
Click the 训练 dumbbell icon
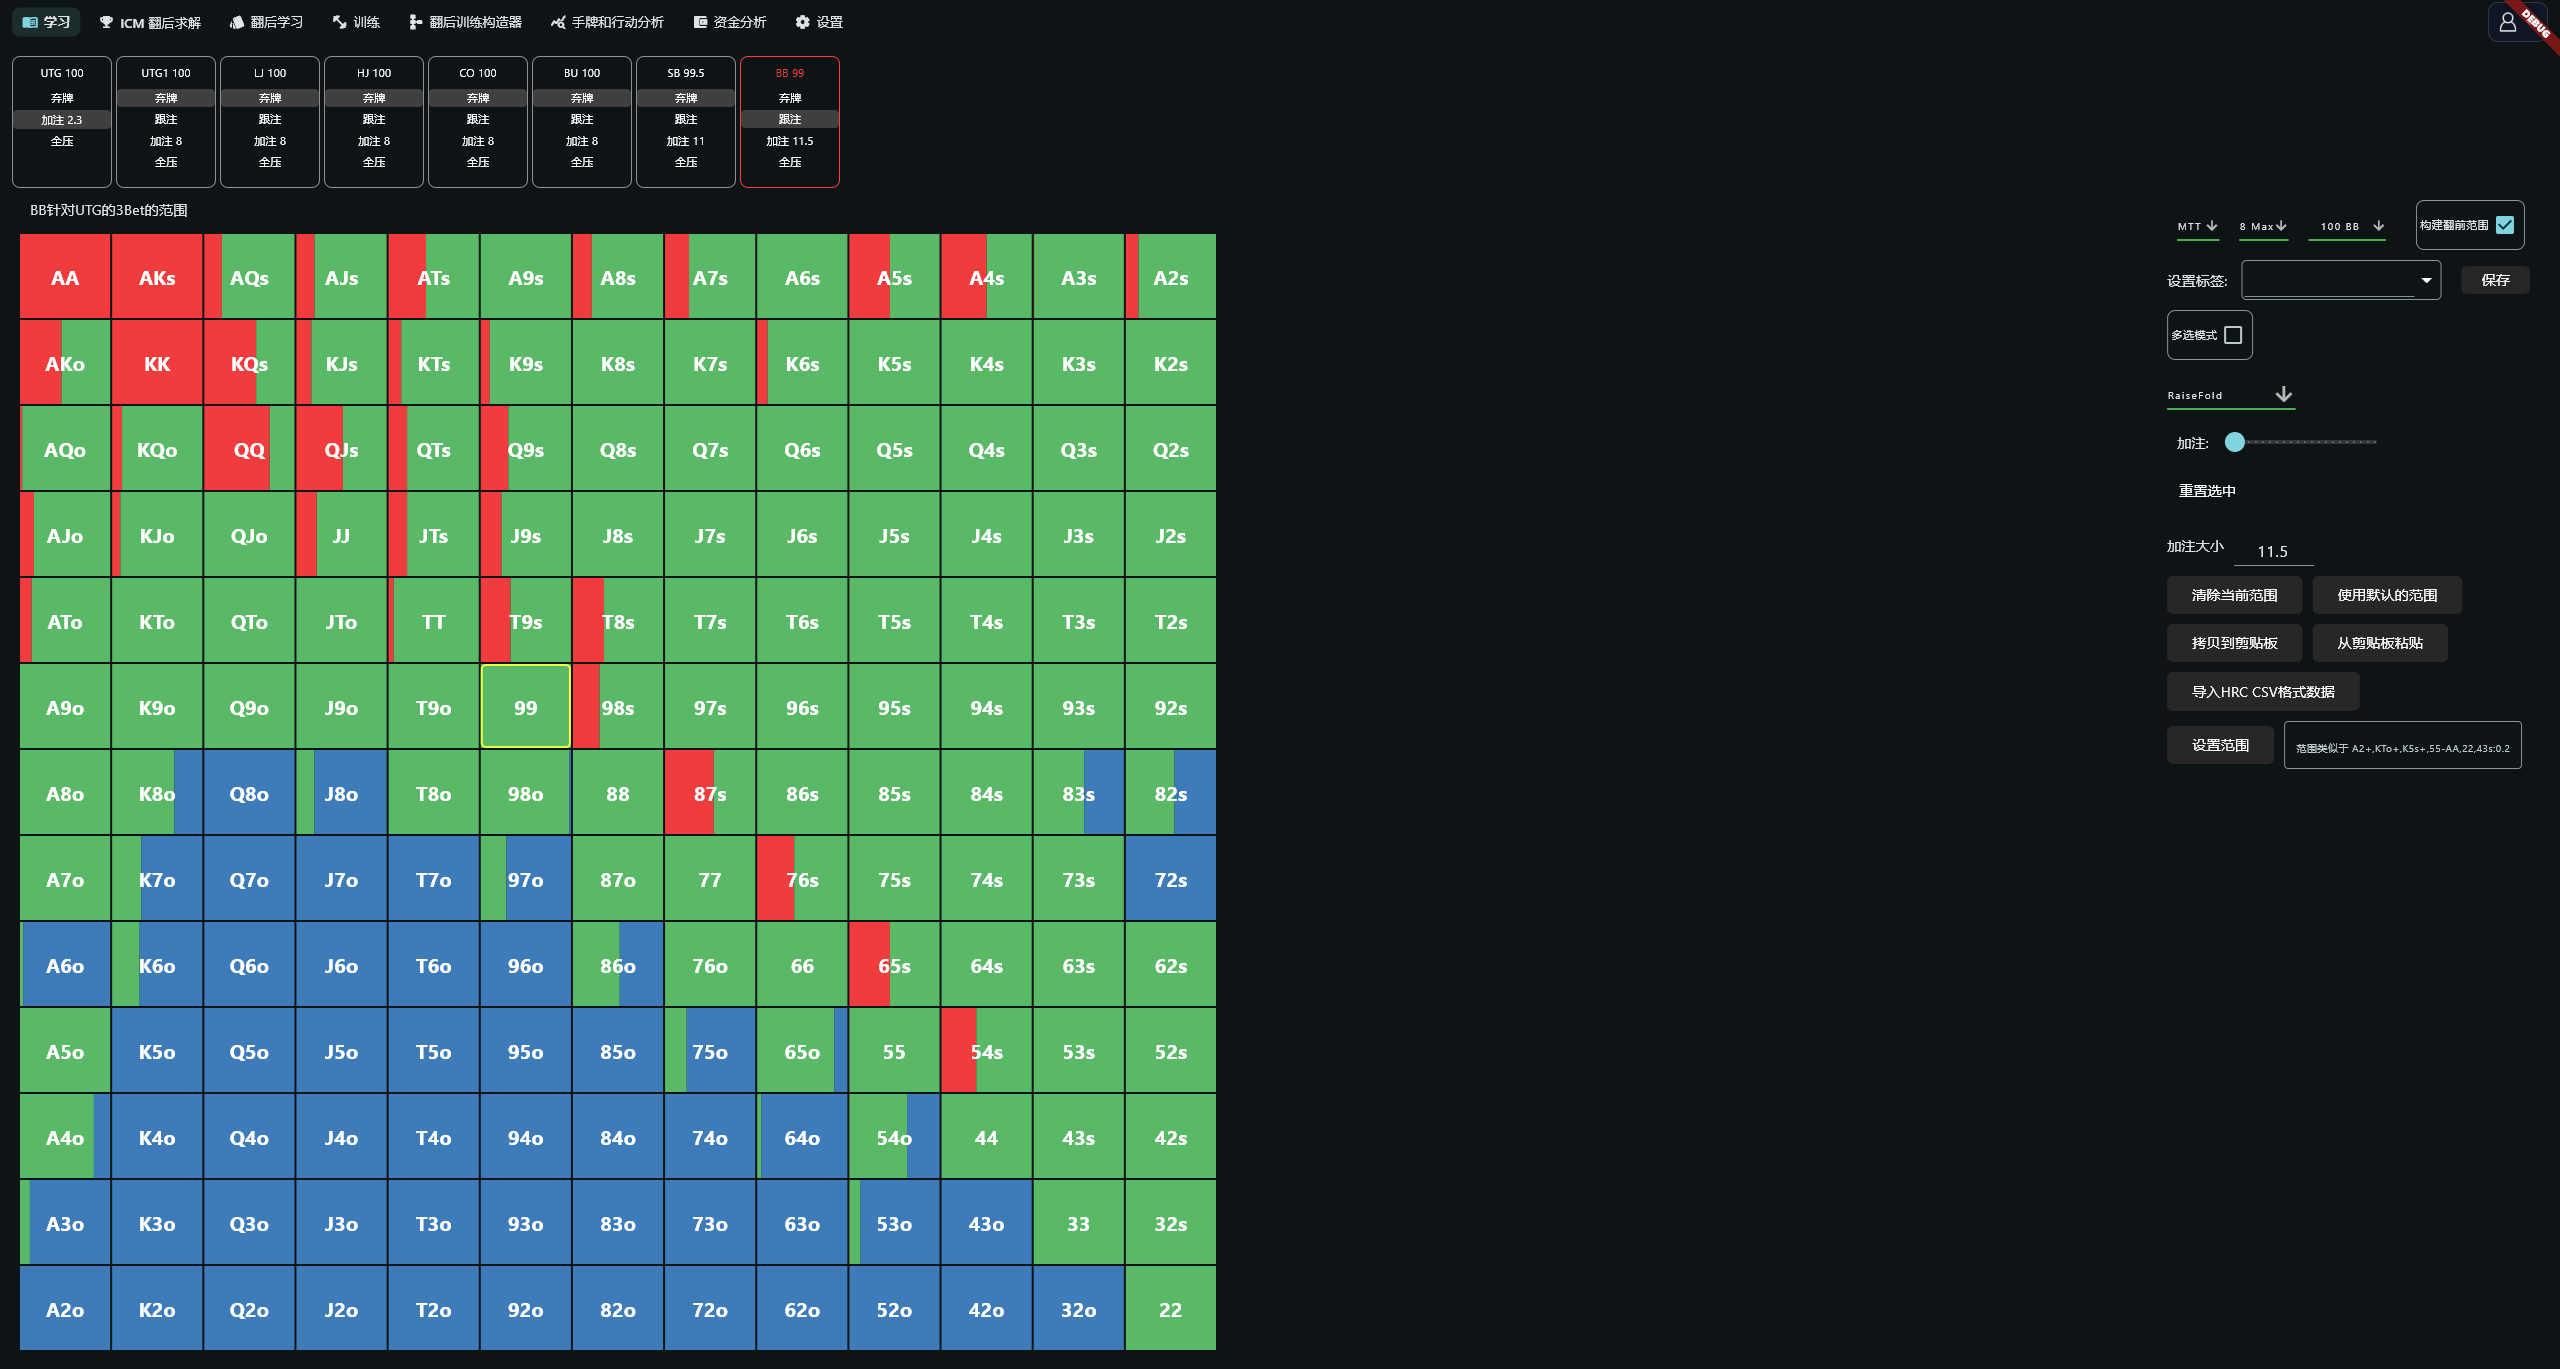tap(340, 22)
